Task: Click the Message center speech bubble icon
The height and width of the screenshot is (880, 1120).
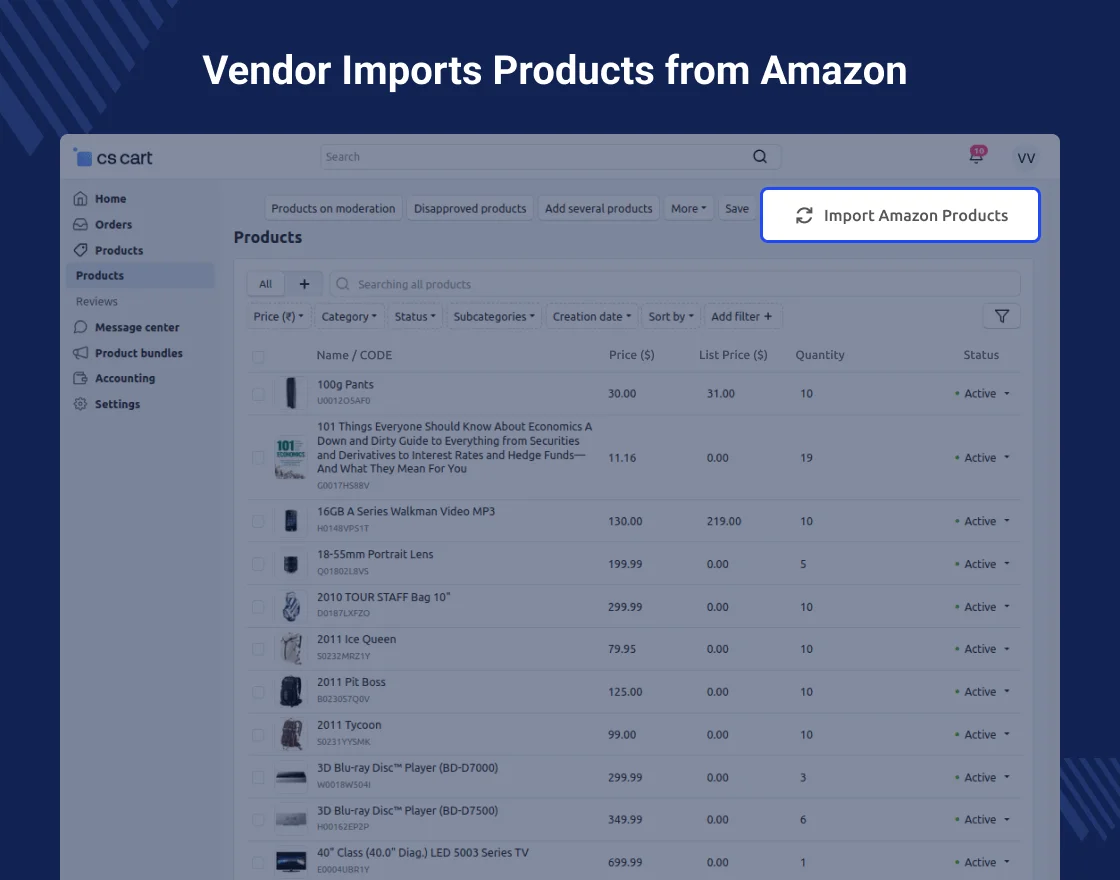Action: coord(81,327)
